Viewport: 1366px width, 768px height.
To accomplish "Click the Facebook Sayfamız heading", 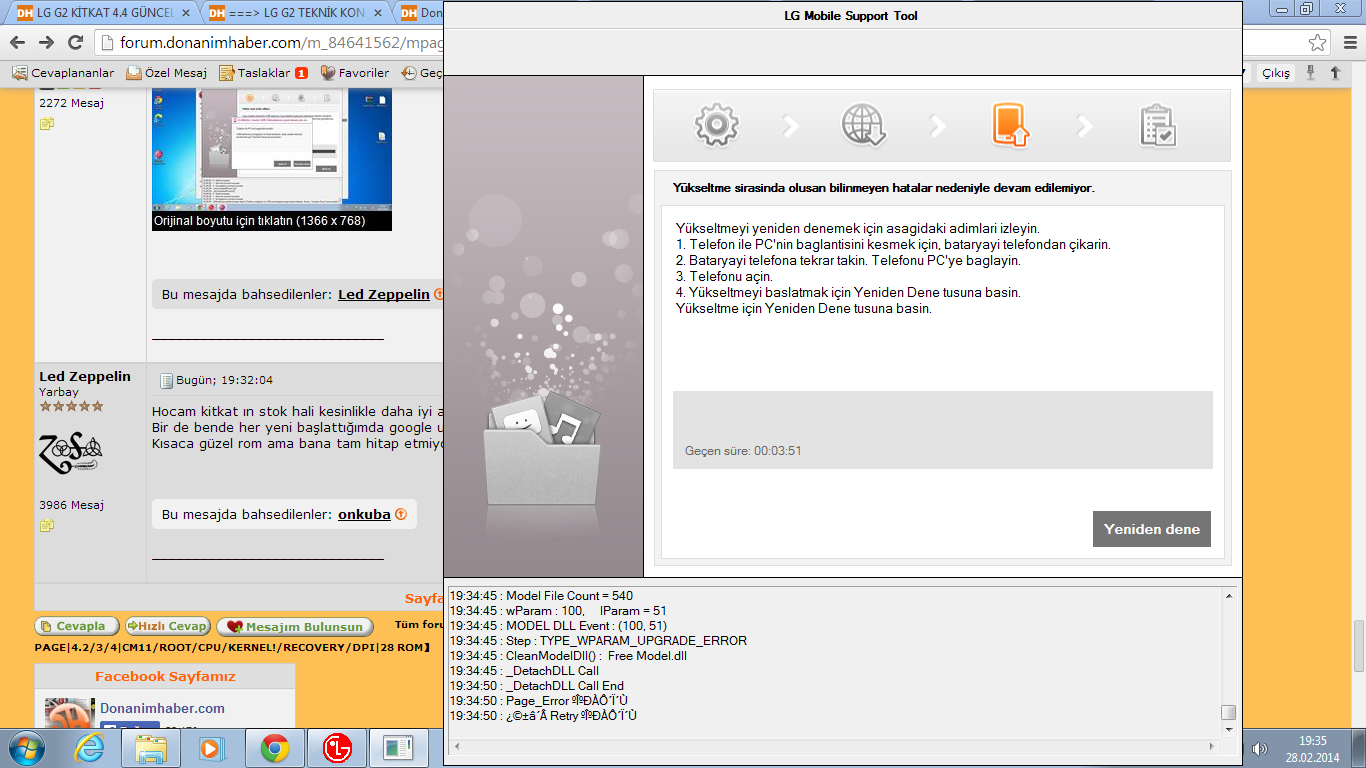I will tap(165, 676).
